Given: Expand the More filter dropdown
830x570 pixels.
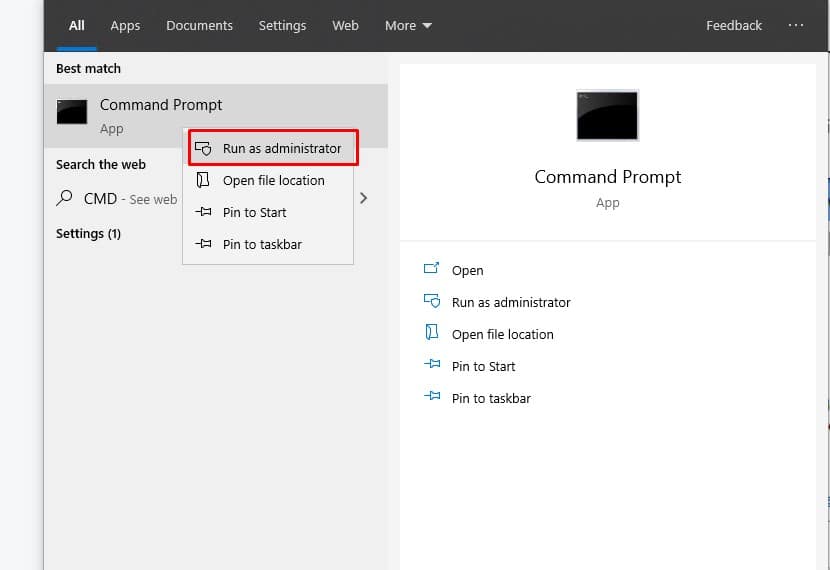Looking at the screenshot, I should (x=408, y=25).
